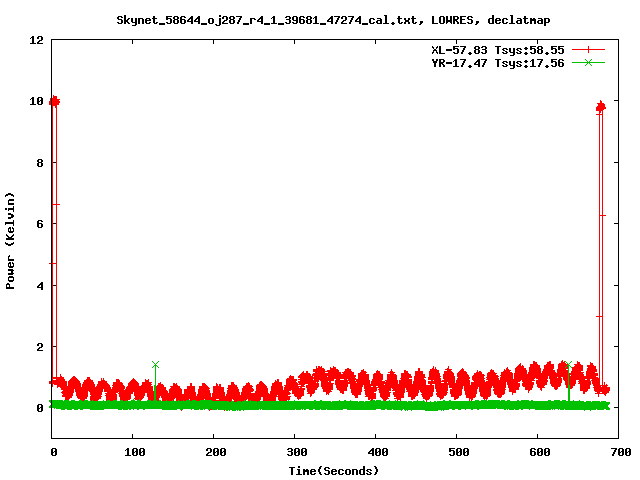Click the red calibration peak at start
Viewport: 640px width, 480px height.
(54, 101)
